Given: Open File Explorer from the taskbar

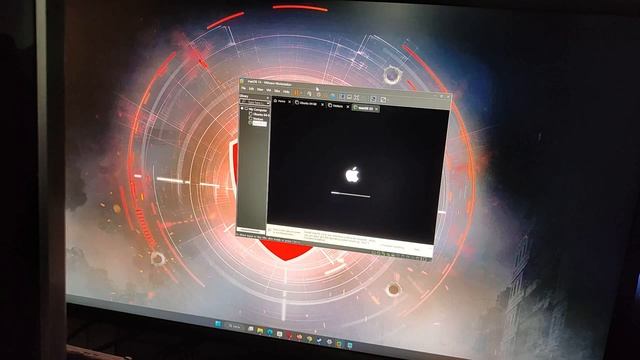Looking at the screenshot, I should pyautogui.click(x=260, y=331).
